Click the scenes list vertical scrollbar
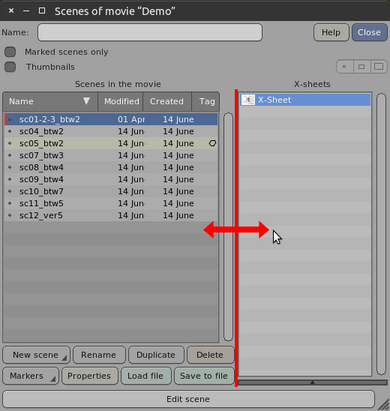 click(228, 227)
